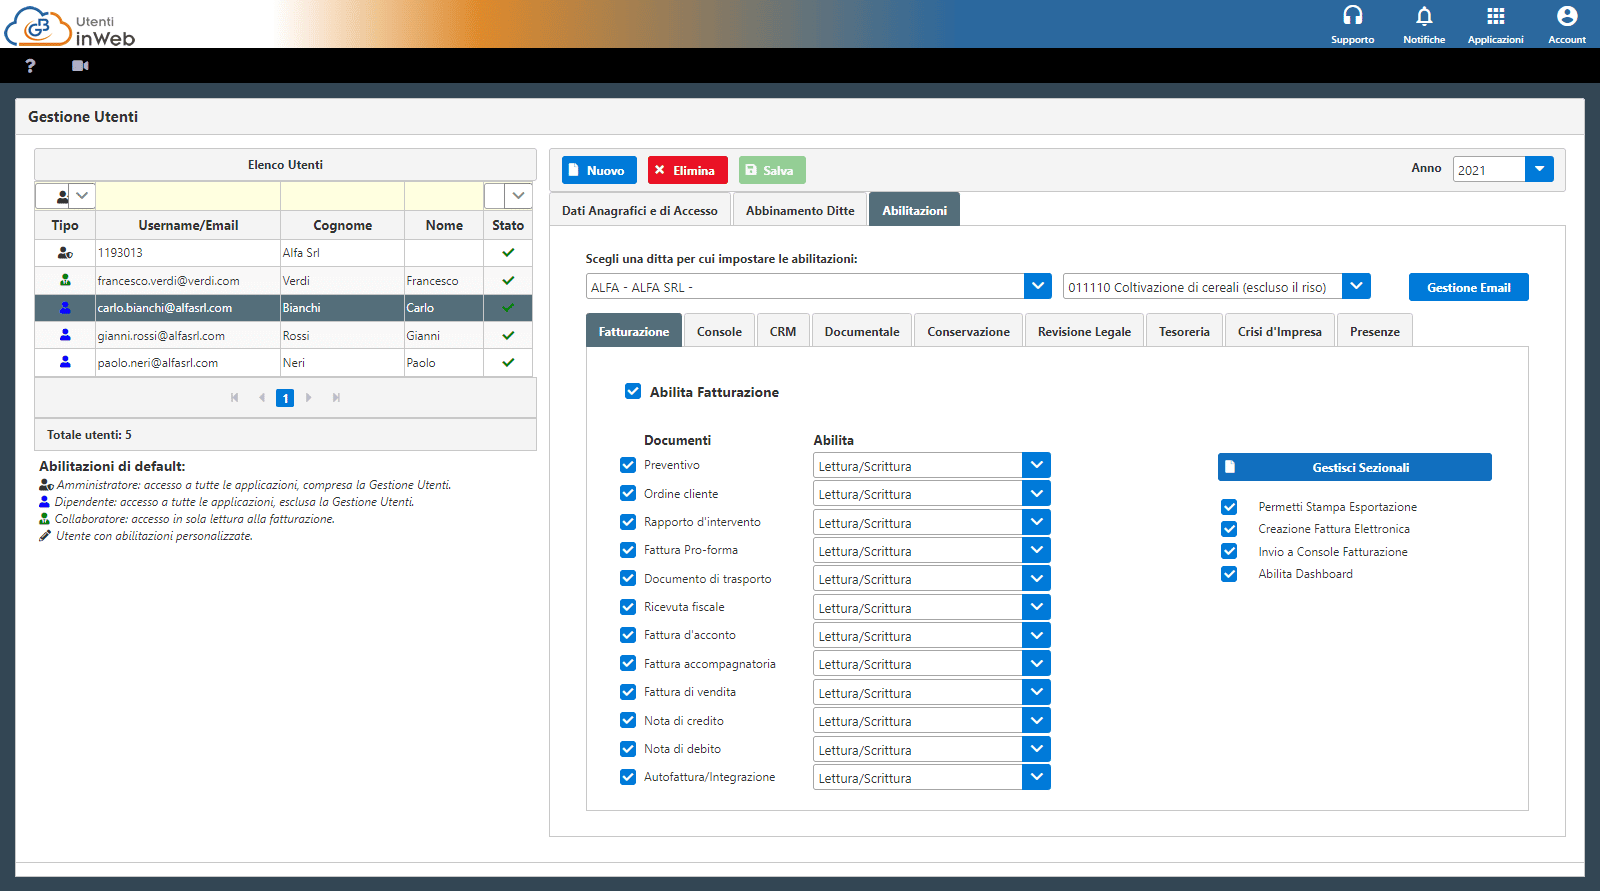Click the administrator icon for user 1193013
This screenshot has width=1600, height=891.
point(65,253)
